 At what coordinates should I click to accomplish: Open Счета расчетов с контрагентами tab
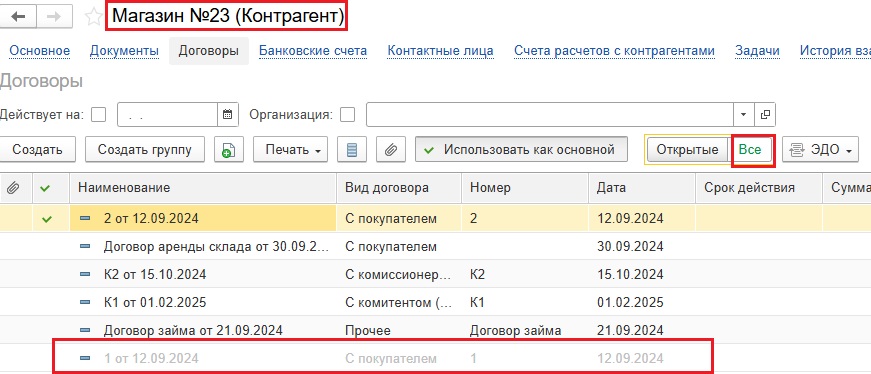pos(614,51)
